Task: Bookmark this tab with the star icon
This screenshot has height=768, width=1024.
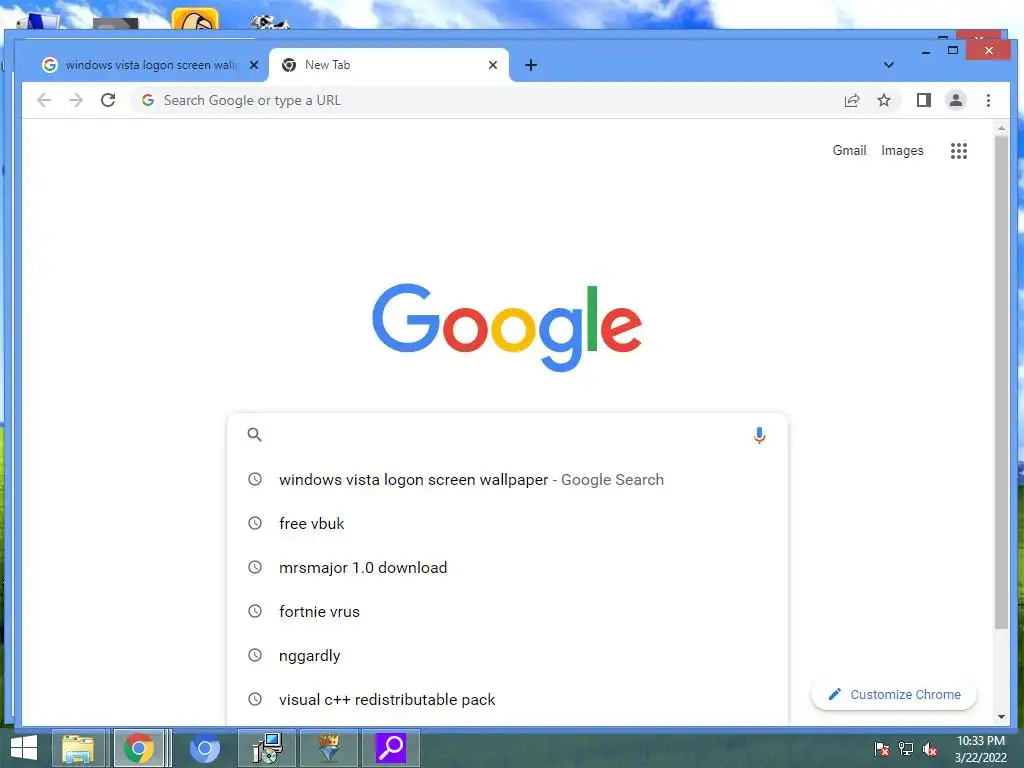Action: [884, 100]
